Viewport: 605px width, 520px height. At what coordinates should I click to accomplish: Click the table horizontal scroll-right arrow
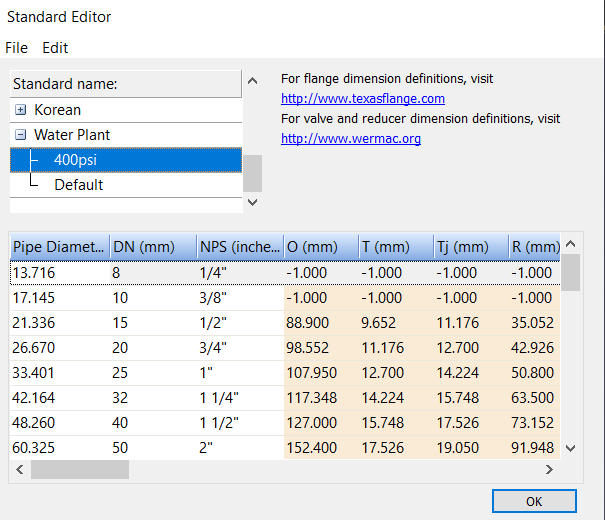point(549,469)
